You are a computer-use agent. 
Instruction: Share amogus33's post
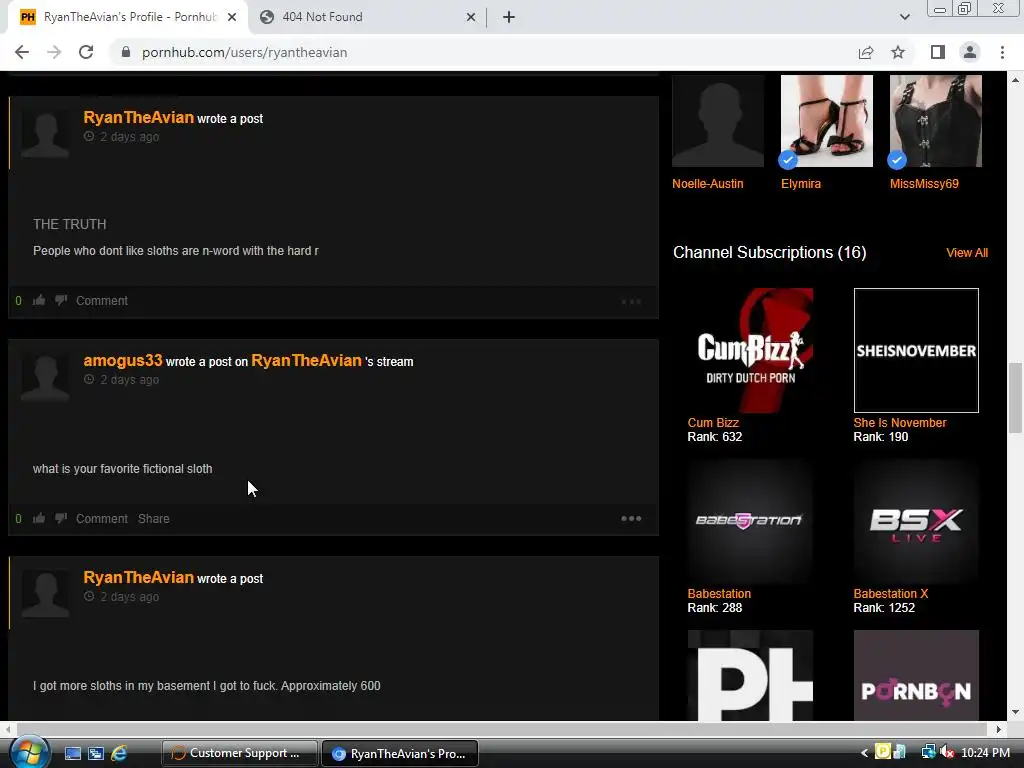click(x=153, y=519)
